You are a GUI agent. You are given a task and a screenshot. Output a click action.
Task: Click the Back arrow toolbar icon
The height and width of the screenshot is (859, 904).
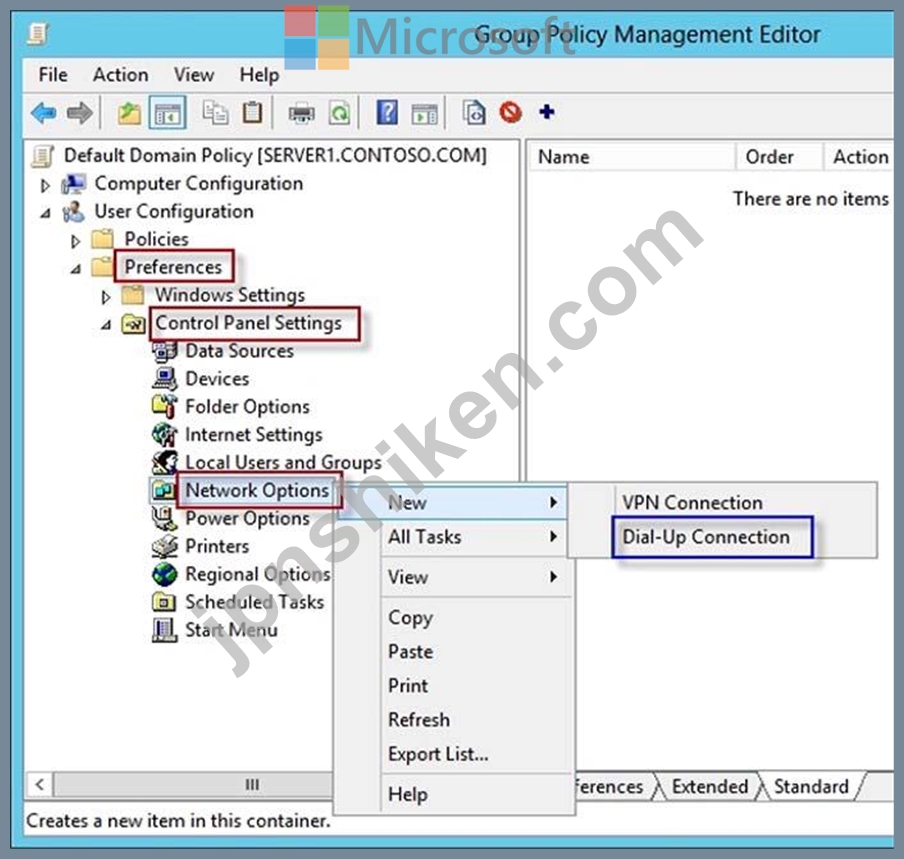point(44,112)
